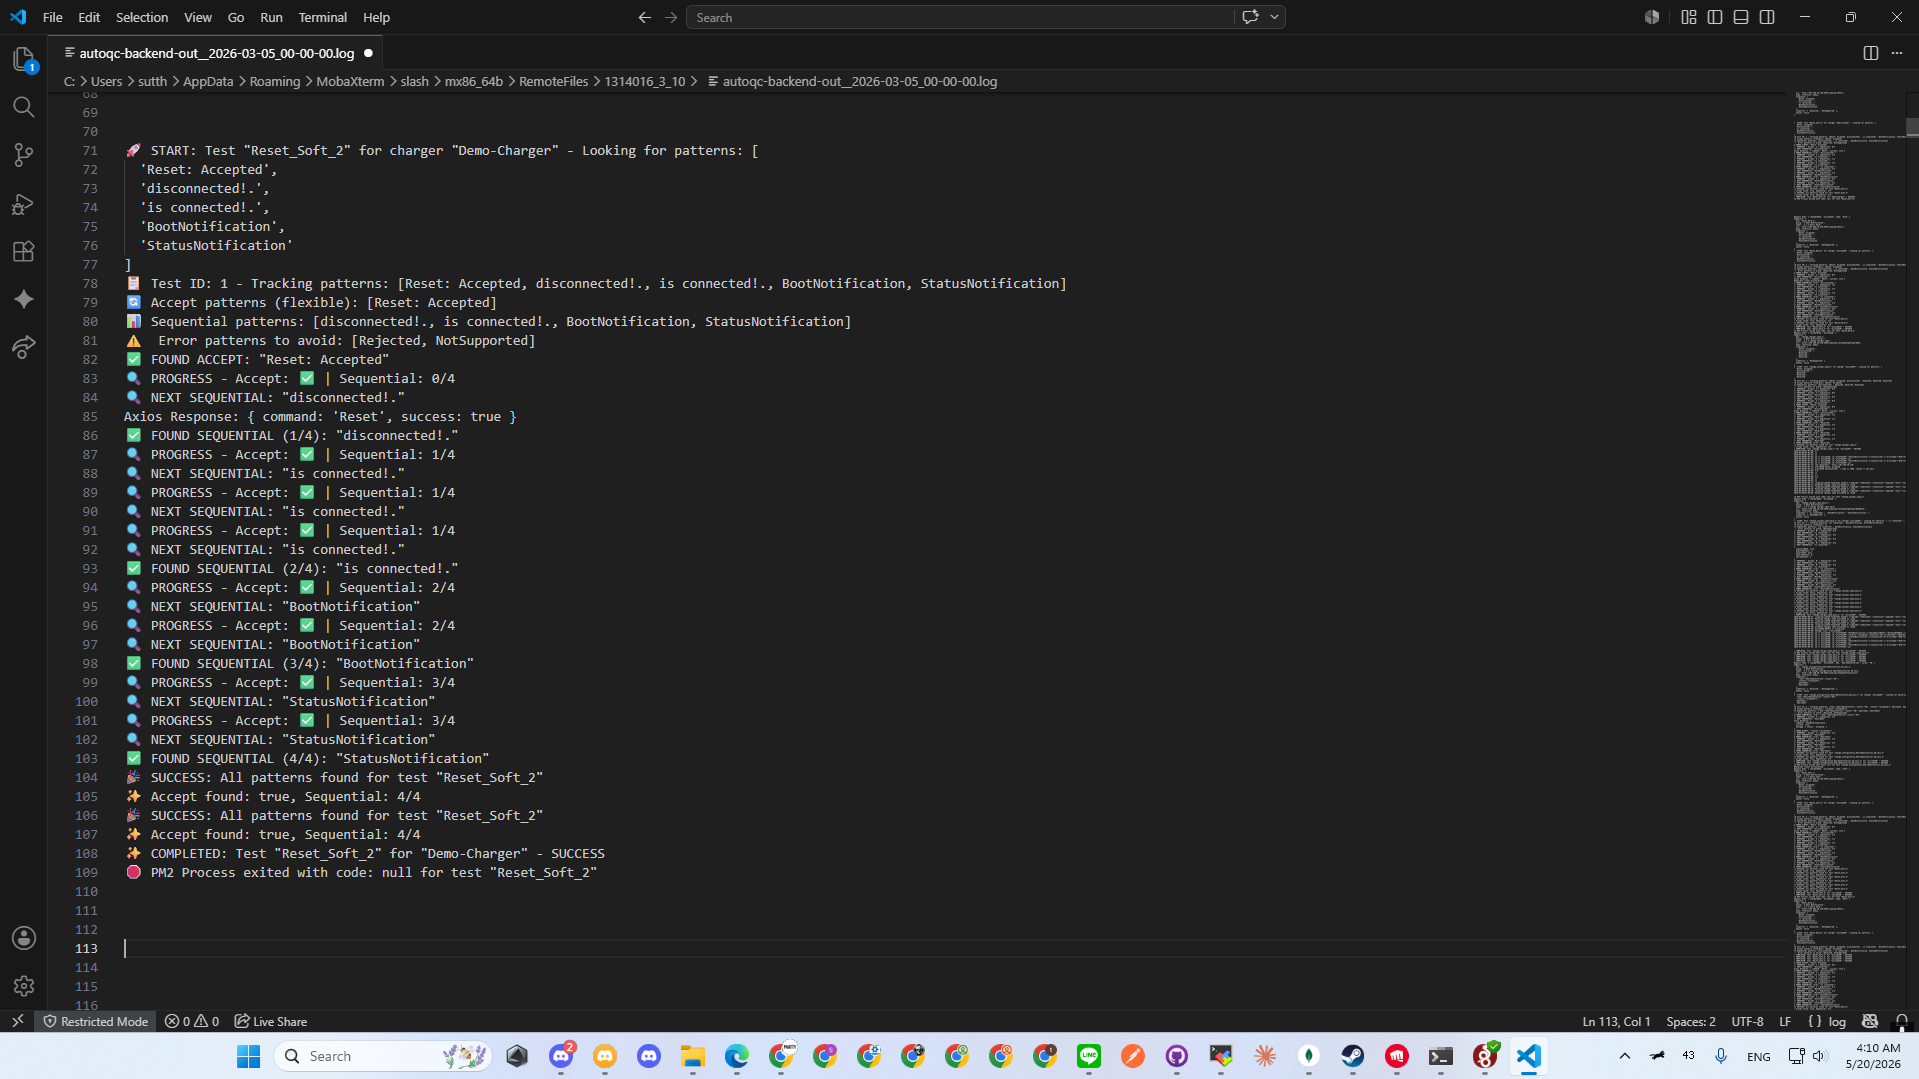The image size is (1919, 1079).
Task: Click the title bar Search command field
Action: [960, 17]
